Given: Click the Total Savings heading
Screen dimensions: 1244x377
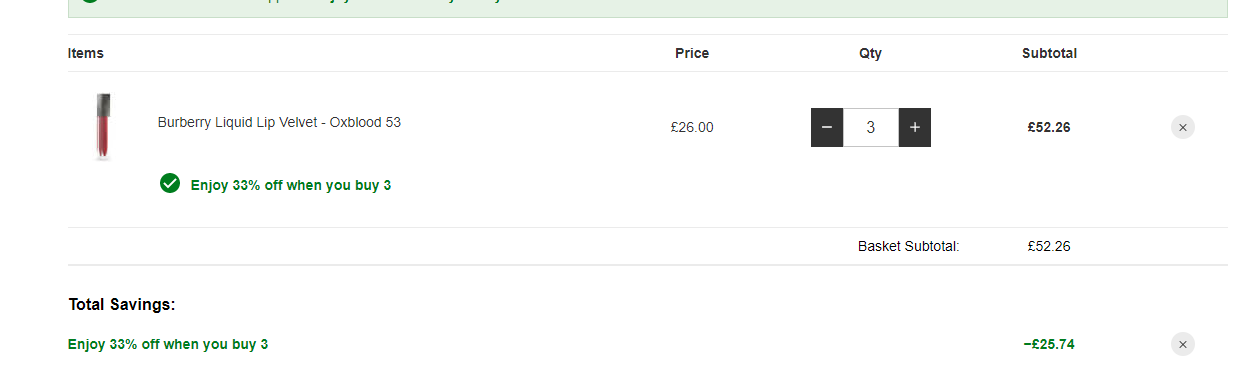Looking at the screenshot, I should 122,304.
